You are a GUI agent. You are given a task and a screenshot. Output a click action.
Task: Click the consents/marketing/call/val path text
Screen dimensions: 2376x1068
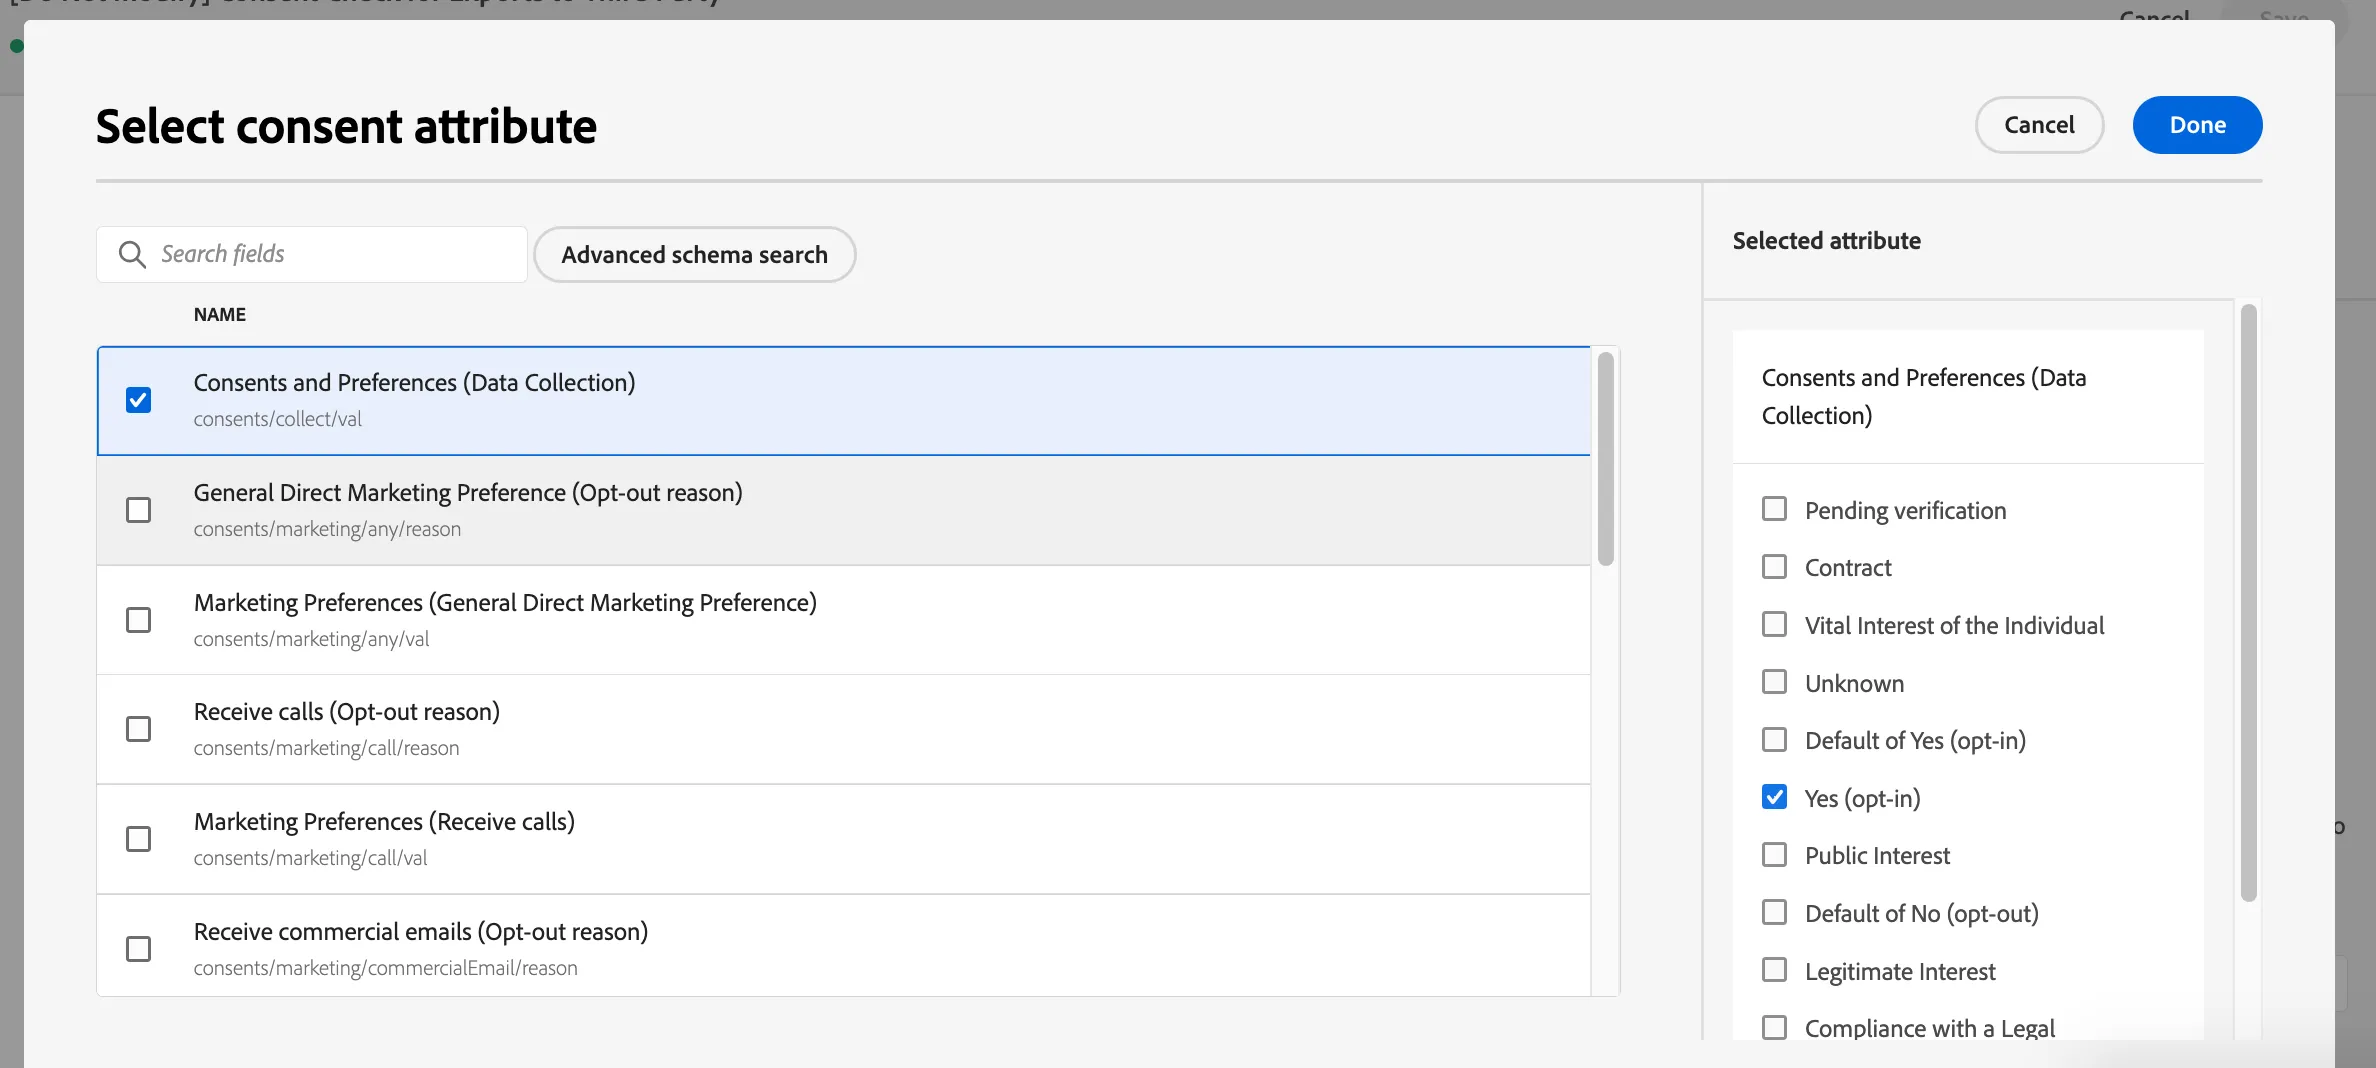coord(310,858)
